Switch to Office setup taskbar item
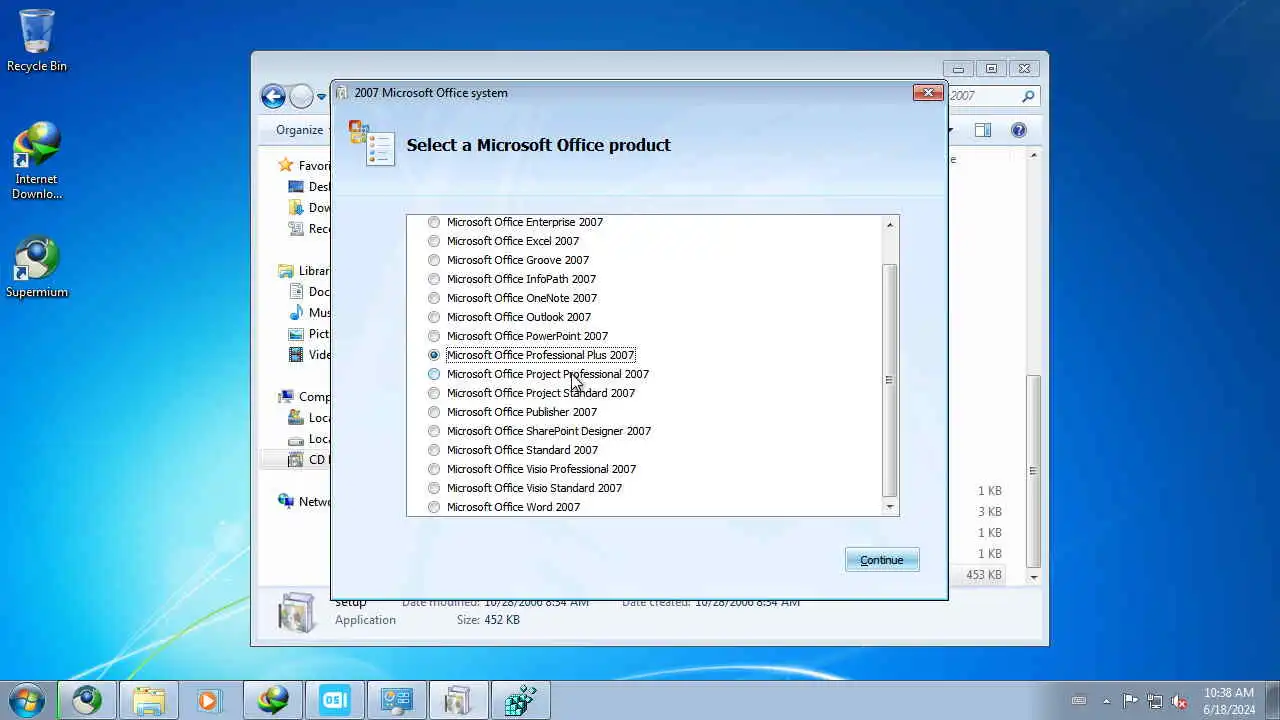Viewport: 1280px width, 720px height. [x=458, y=701]
